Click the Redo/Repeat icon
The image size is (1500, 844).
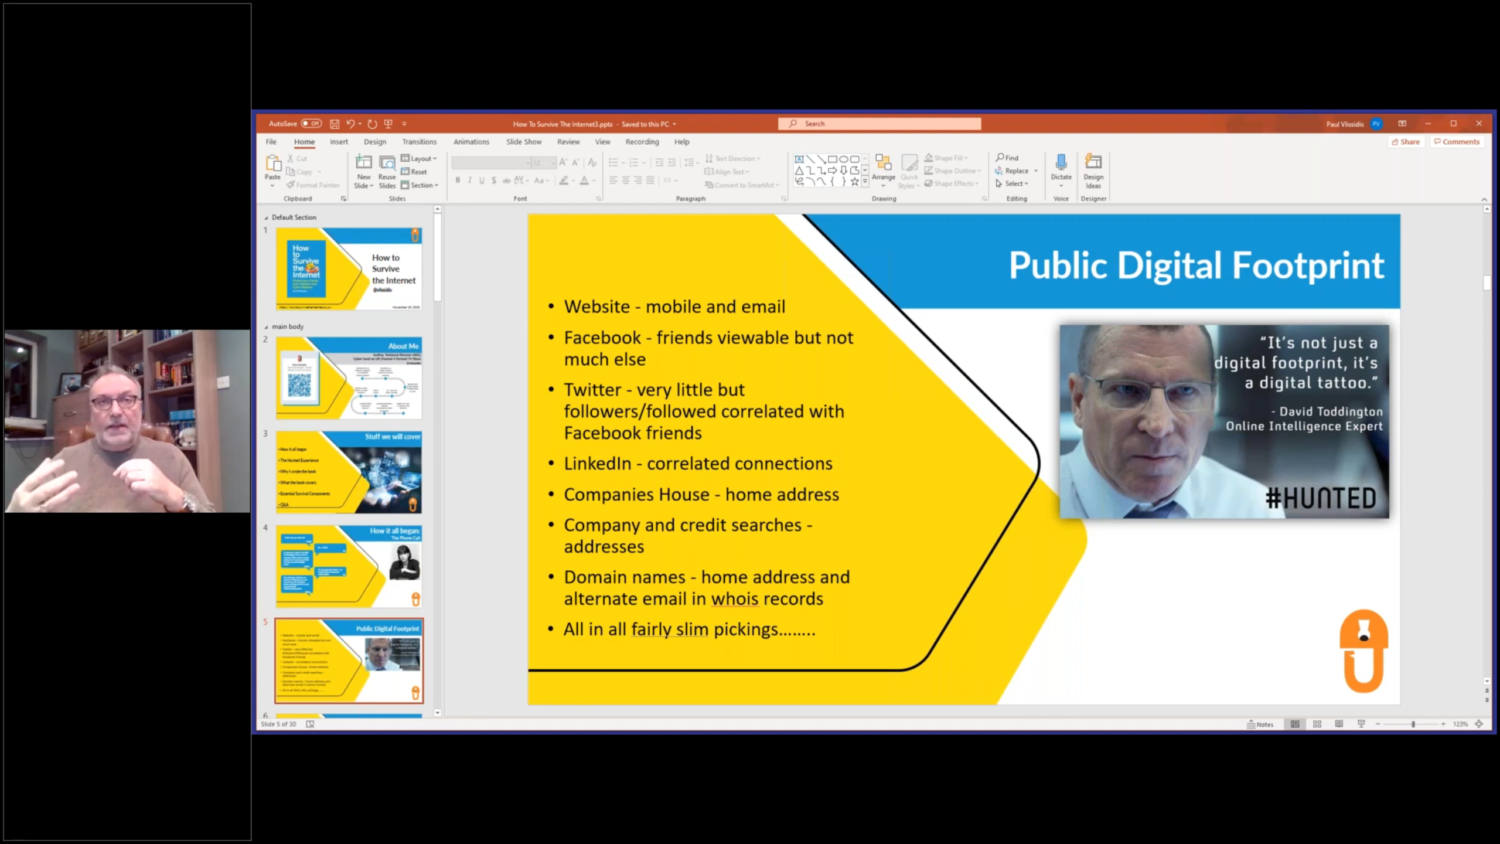(x=372, y=124)
